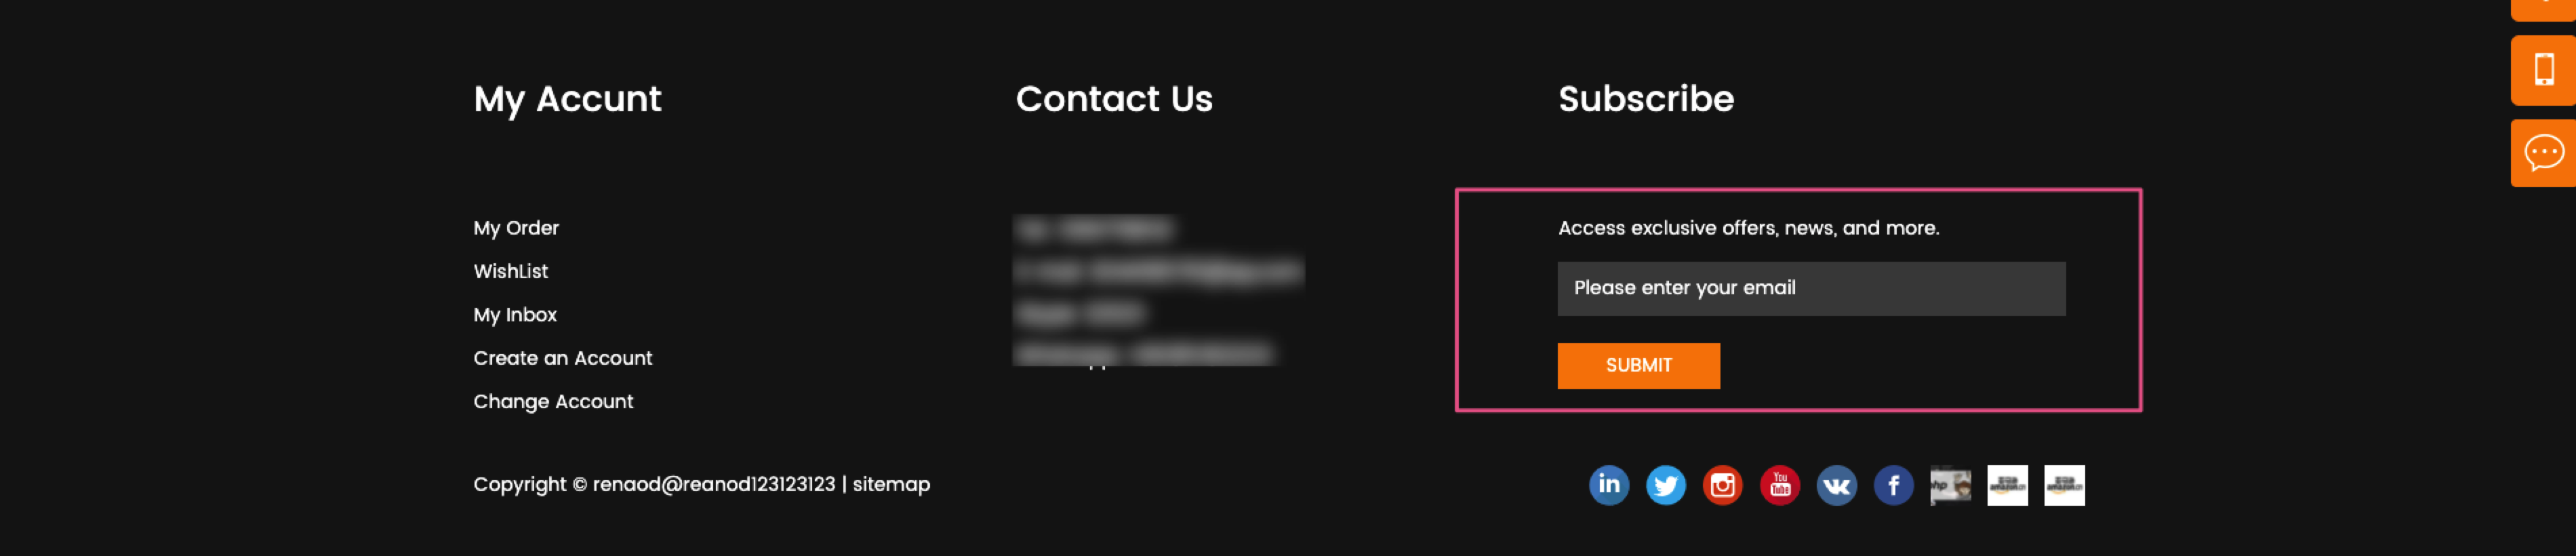Image resolution: width=2576 pixels, height=556 pixels.
Task: Open the Instagram camera icon
Action: pyautogui.click(x=1722, y=485)
